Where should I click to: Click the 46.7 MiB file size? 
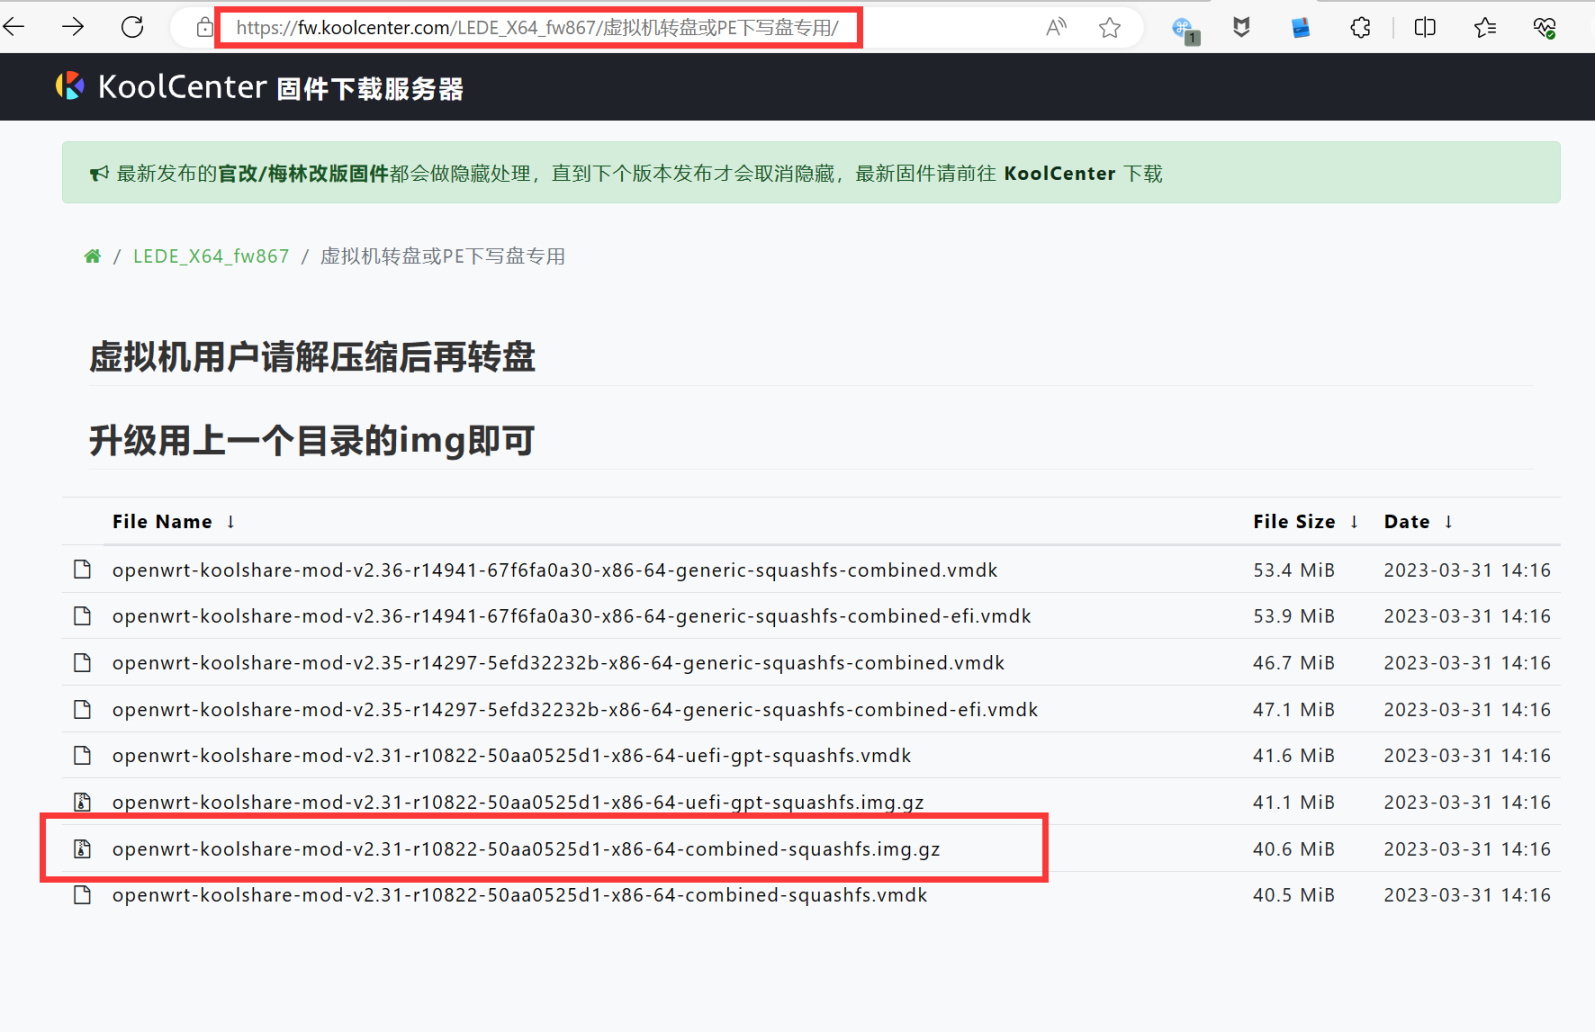(x=1294, y=663)
